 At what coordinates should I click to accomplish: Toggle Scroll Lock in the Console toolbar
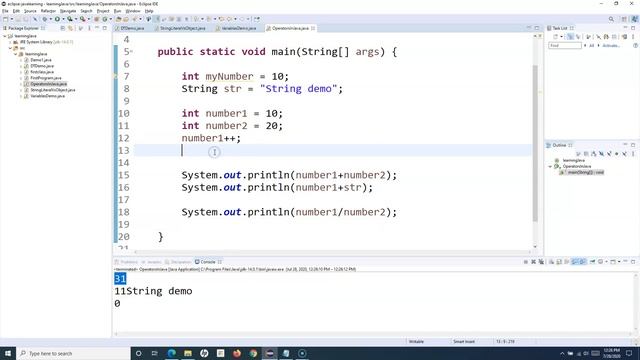point(559,262)
